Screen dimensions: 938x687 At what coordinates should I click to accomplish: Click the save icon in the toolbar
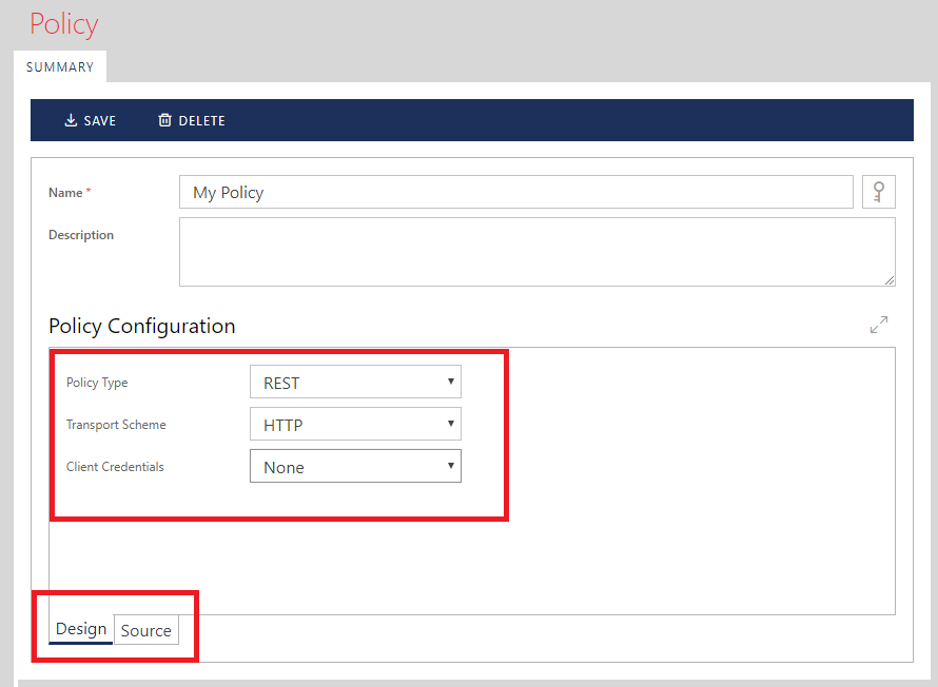point(70,121)
